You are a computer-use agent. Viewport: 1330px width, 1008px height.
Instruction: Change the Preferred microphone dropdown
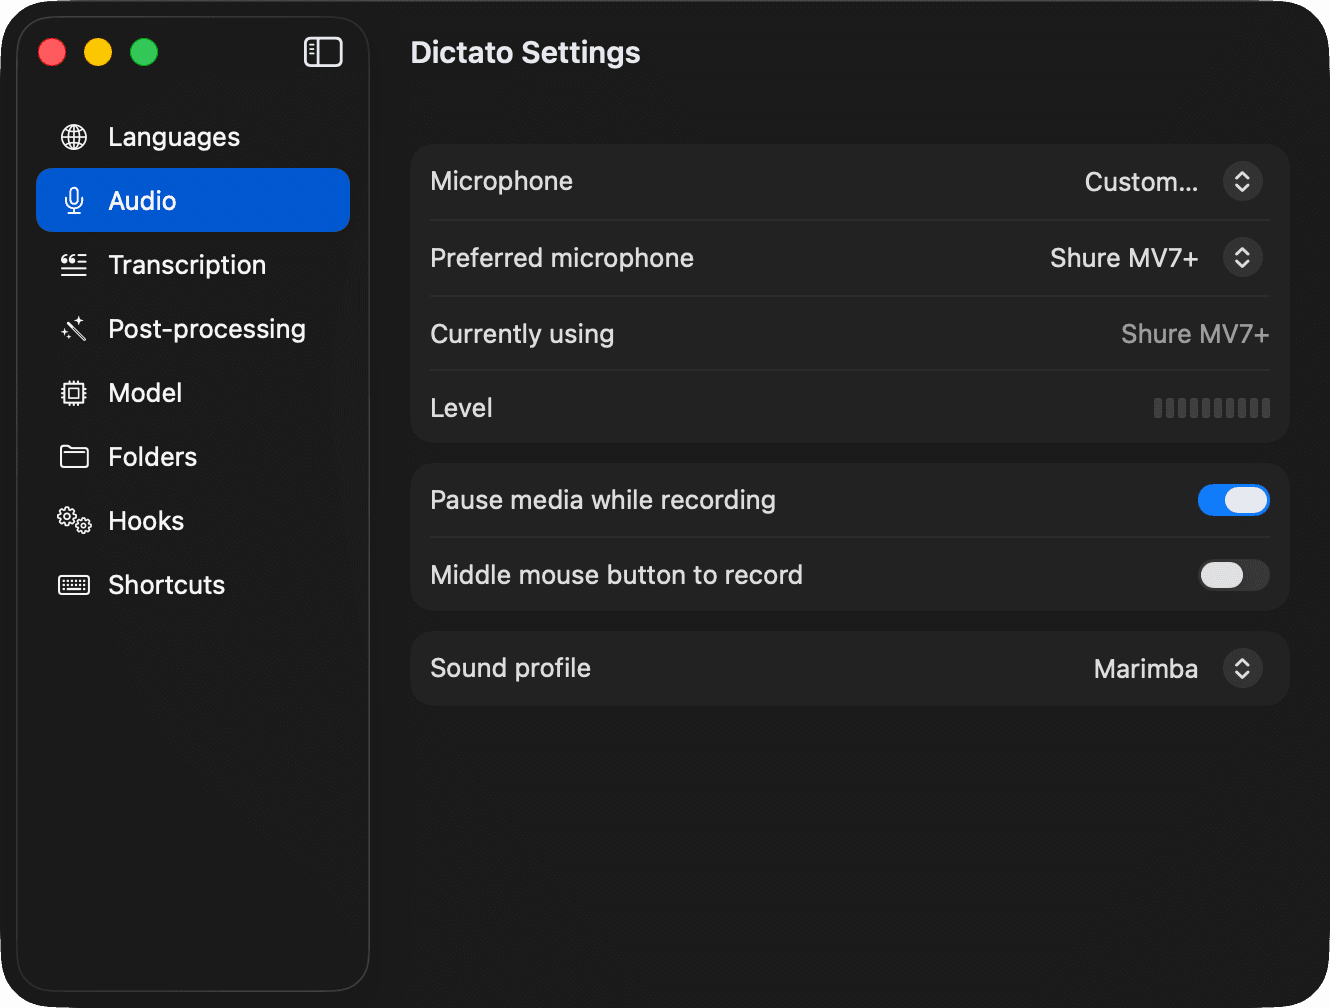tap(1242, 258)
